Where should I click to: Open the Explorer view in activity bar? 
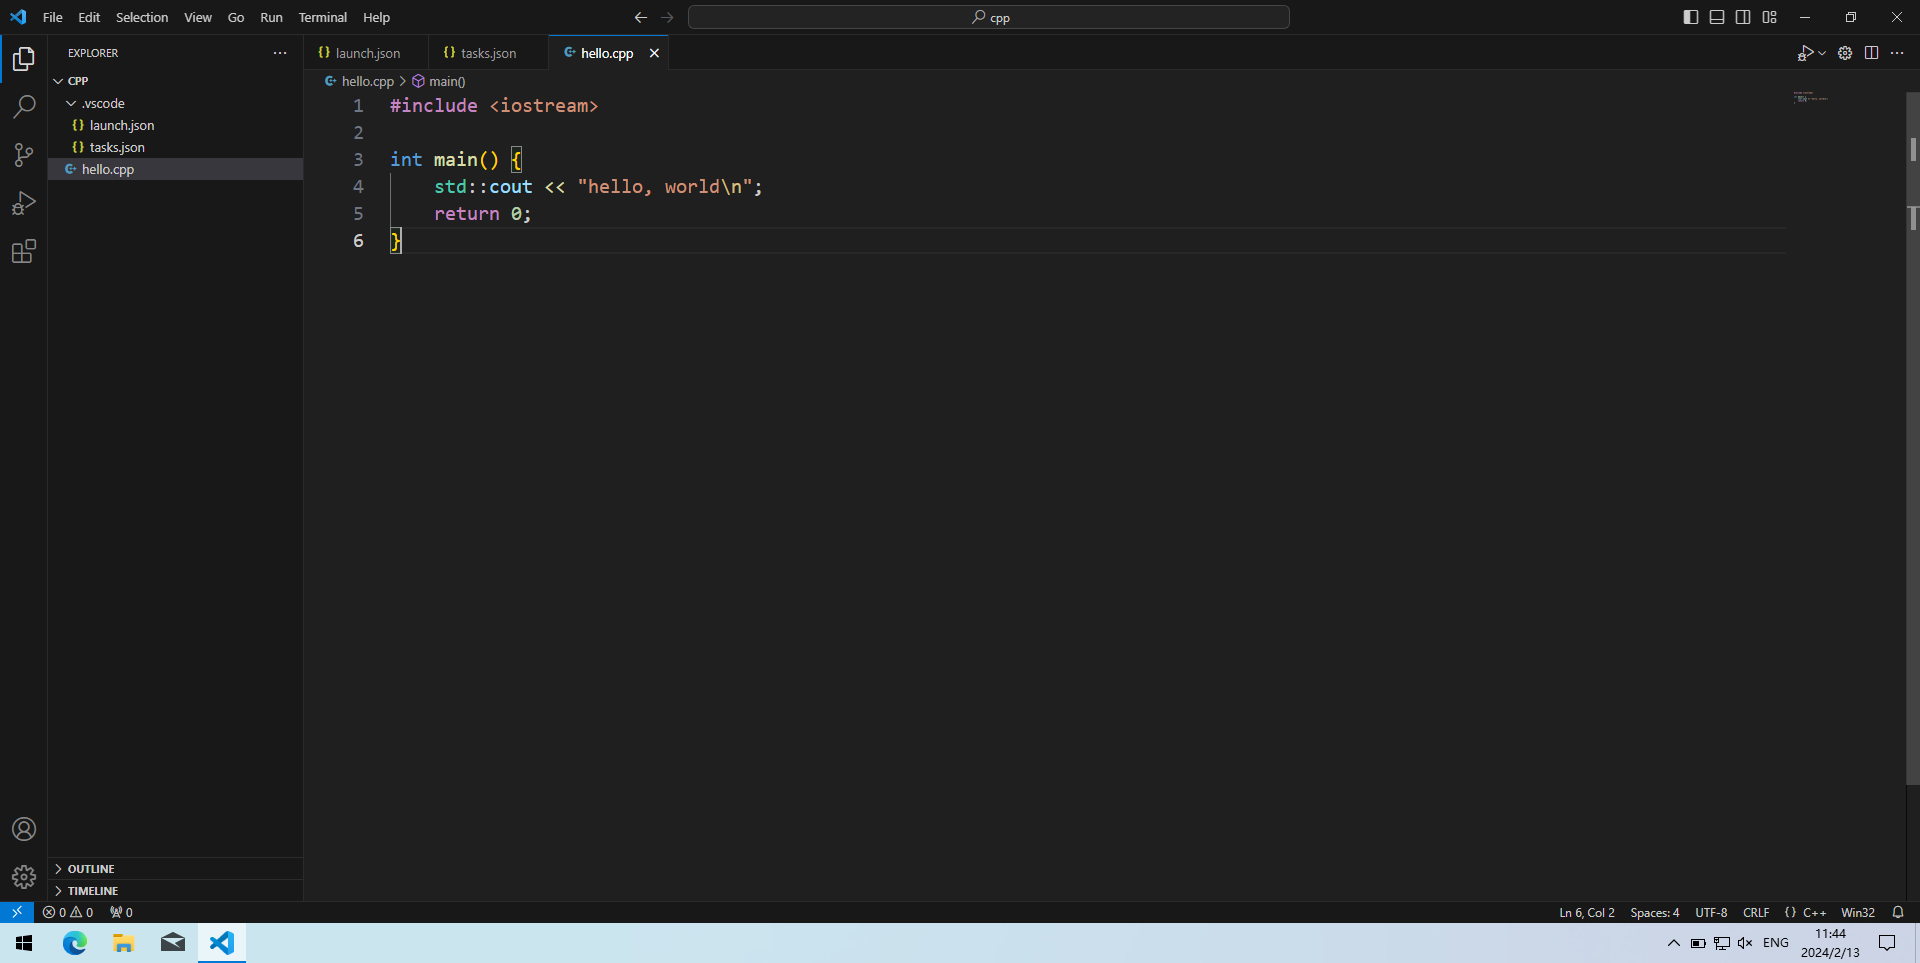[x=24, y=59]
